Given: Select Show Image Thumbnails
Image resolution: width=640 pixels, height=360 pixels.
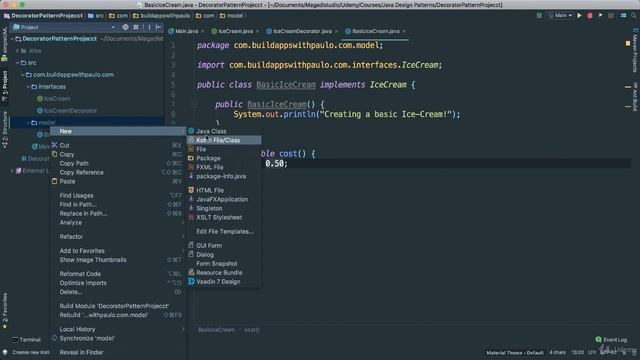Looking at the screenshot, I should (x=118, y=260).
